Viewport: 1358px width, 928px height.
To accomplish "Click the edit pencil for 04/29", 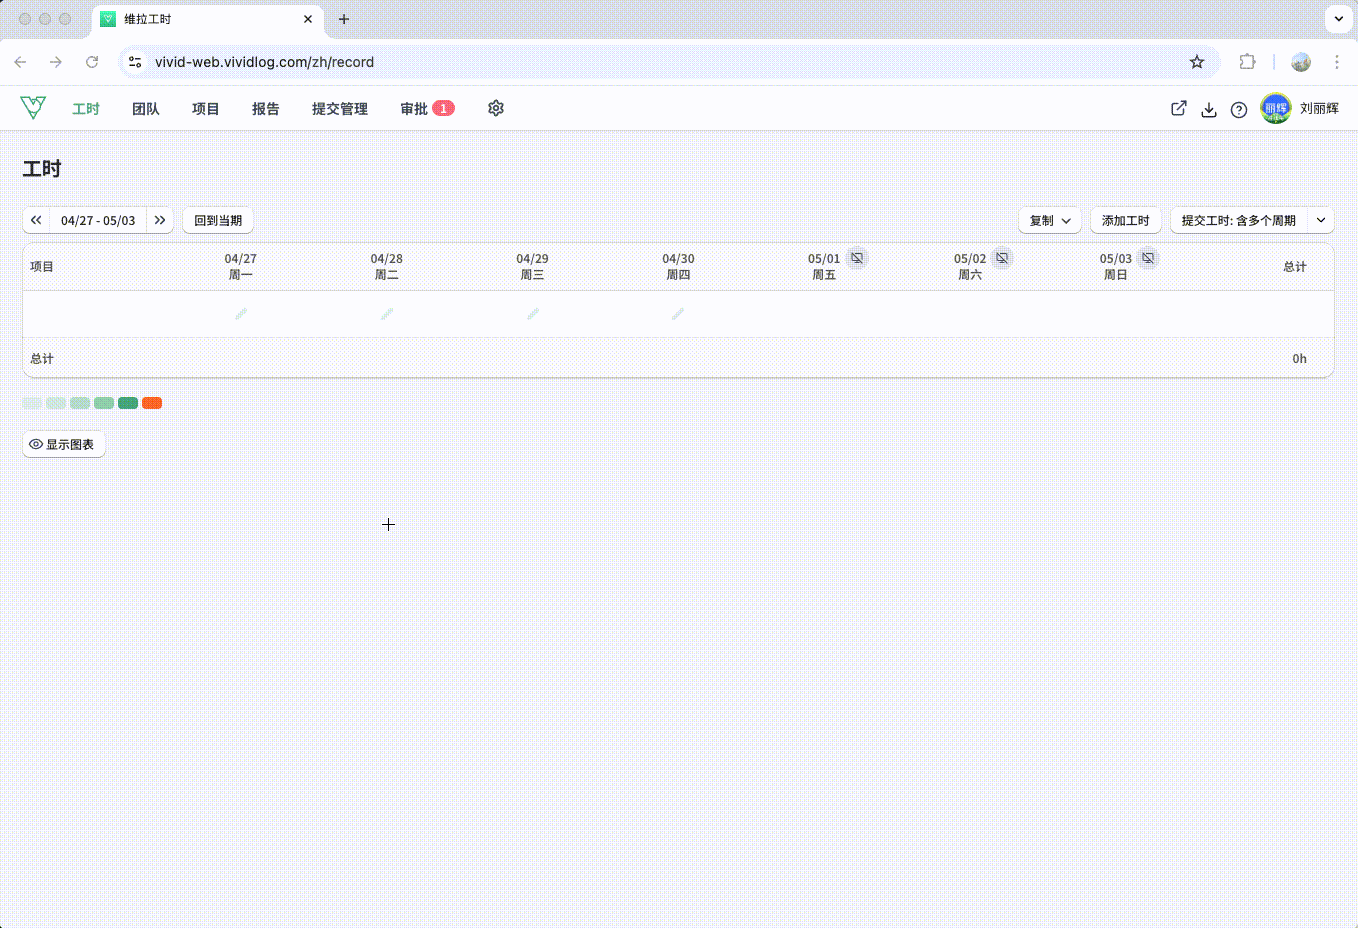I will click(533, 314).
